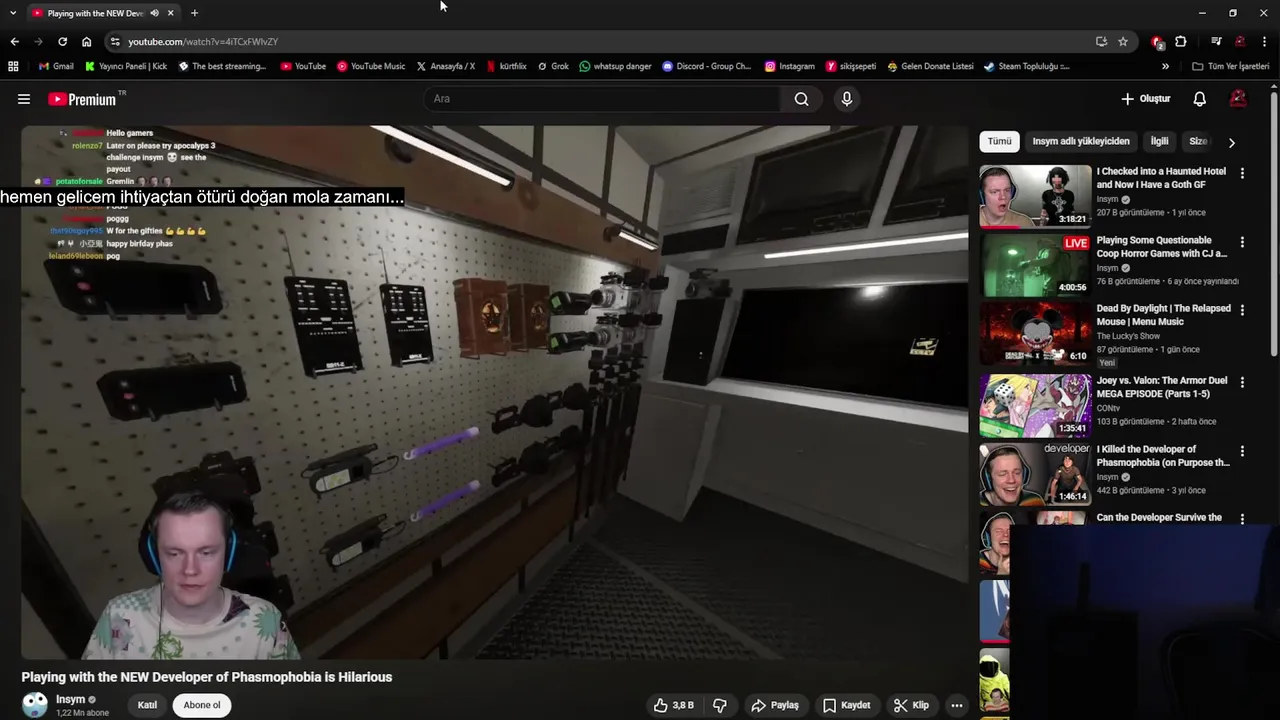The width and height of the screenshot is (1280, 720).
Task: Start voice search with the microphone
Action: [846, 99]
